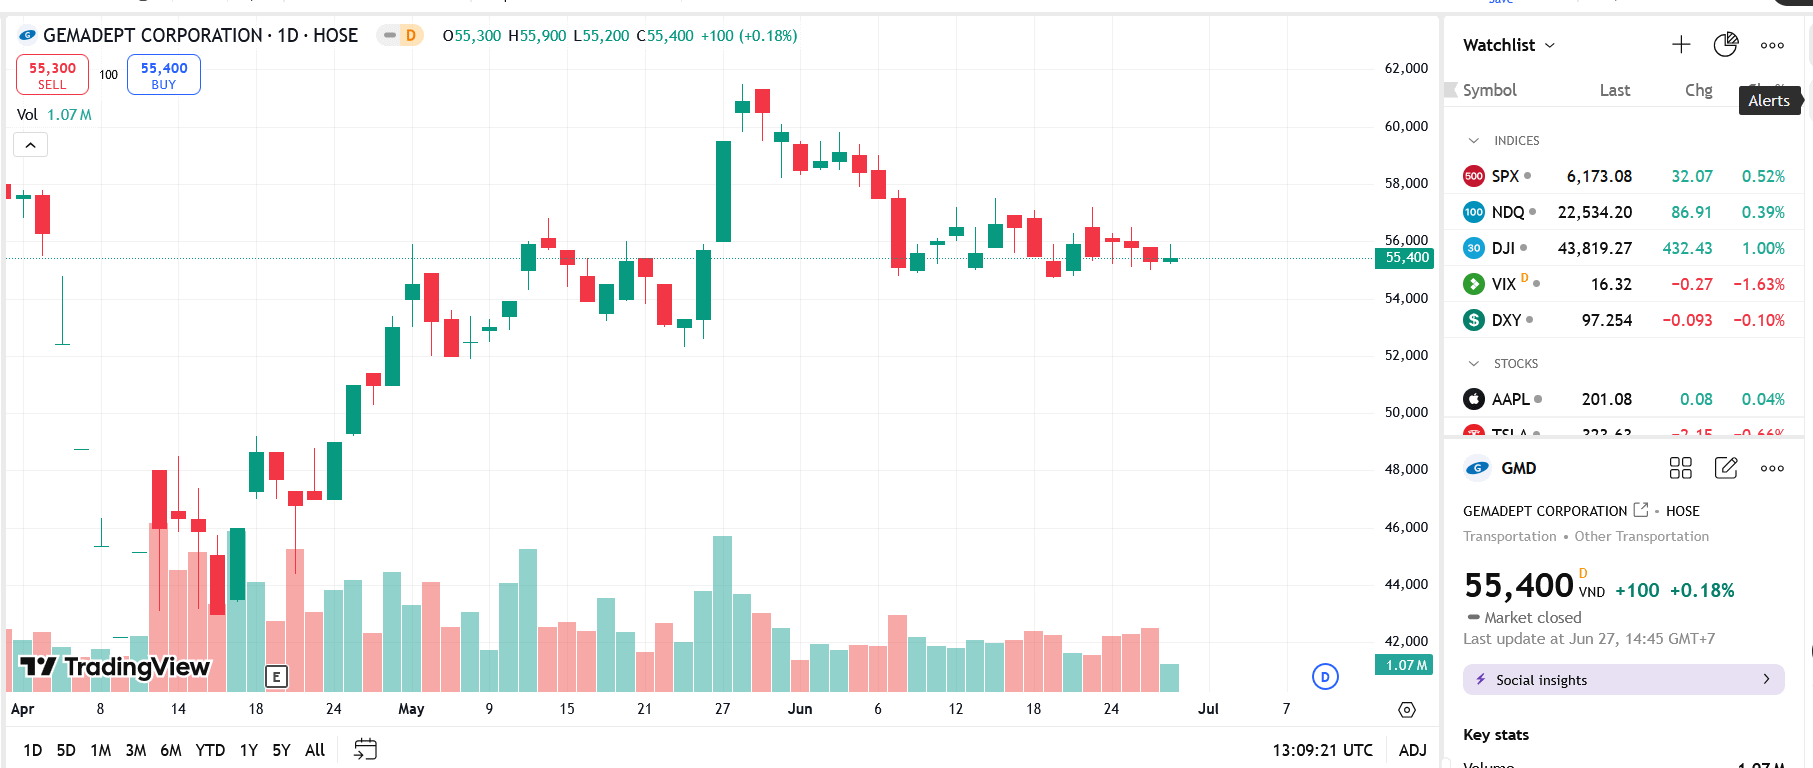The image size is (1813, 768).
Task: Click the GMD edit note icon
Action: pos(1726,468)
